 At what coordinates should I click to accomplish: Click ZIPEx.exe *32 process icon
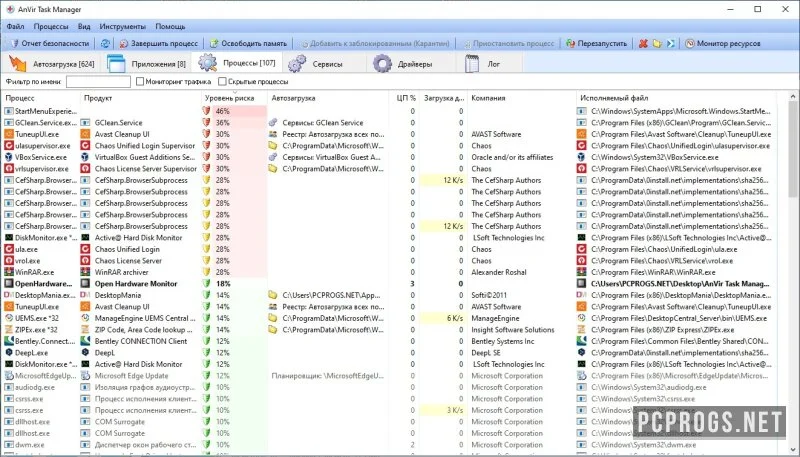9,330
